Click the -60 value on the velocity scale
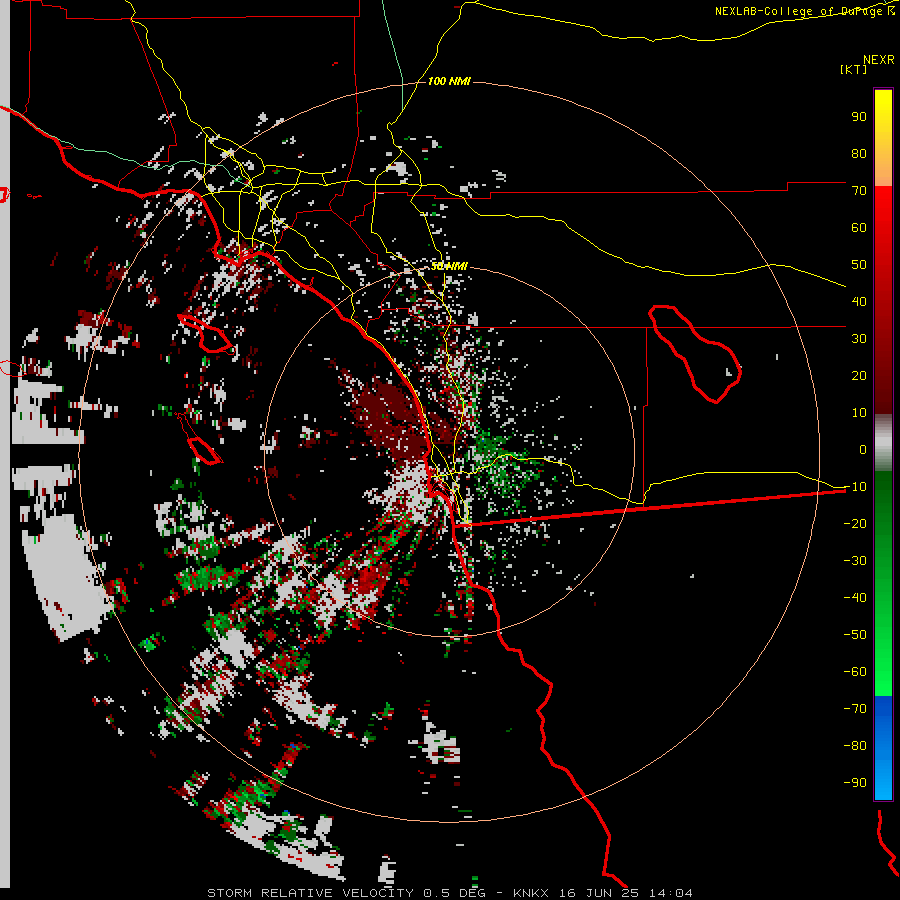Screen dimensions: 900x900 [855, 672]
